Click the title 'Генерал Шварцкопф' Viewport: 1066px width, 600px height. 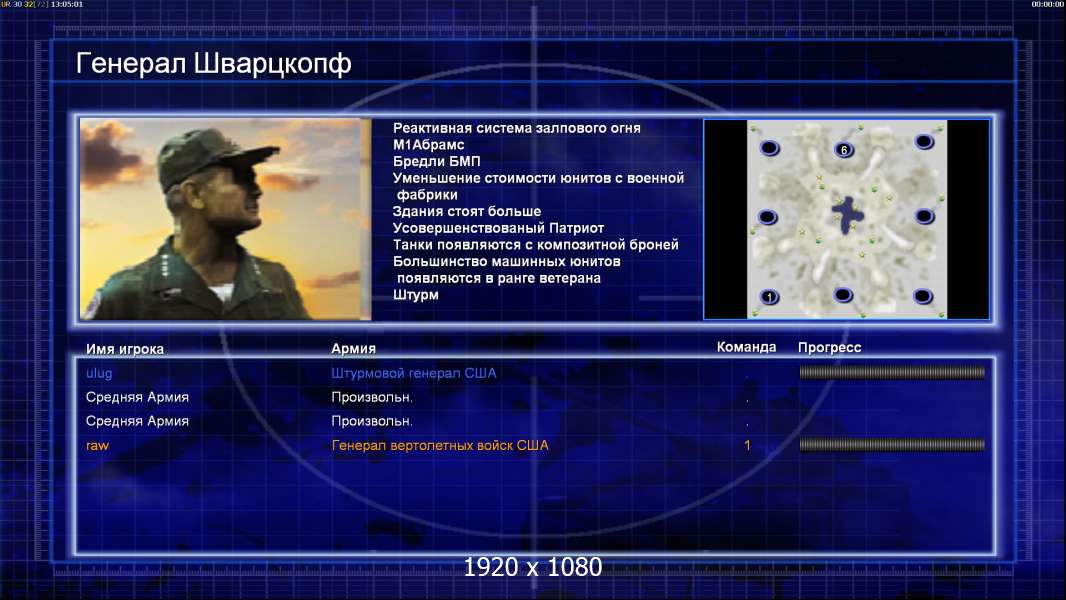pyautogui.click(x=213, y=63)
